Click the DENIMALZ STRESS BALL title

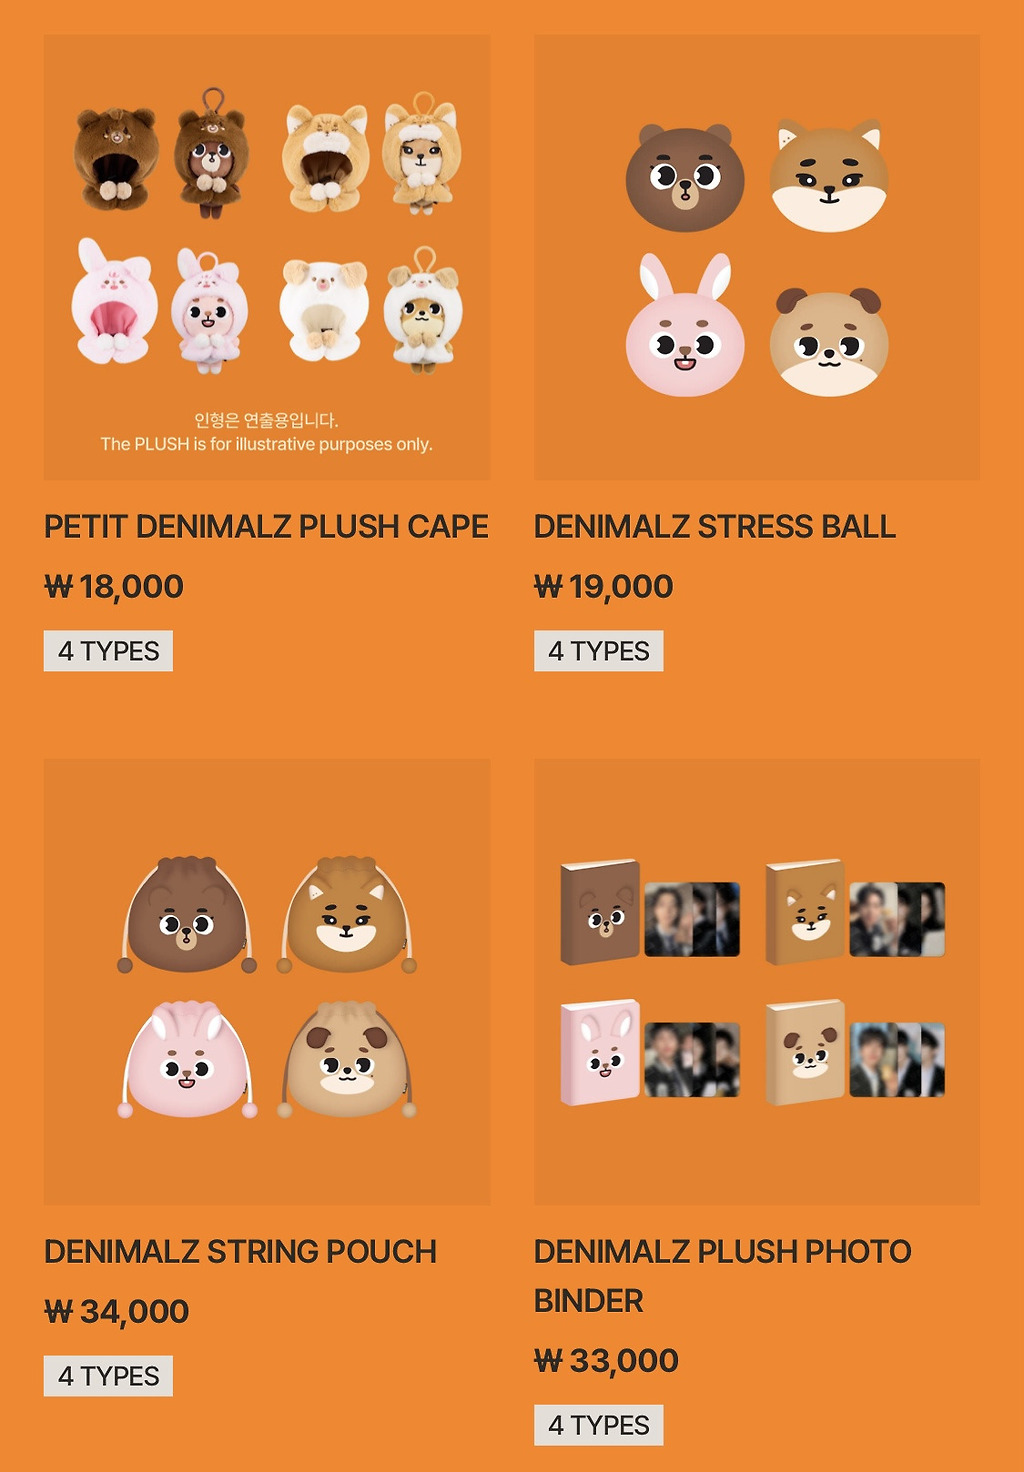(715, 527)
